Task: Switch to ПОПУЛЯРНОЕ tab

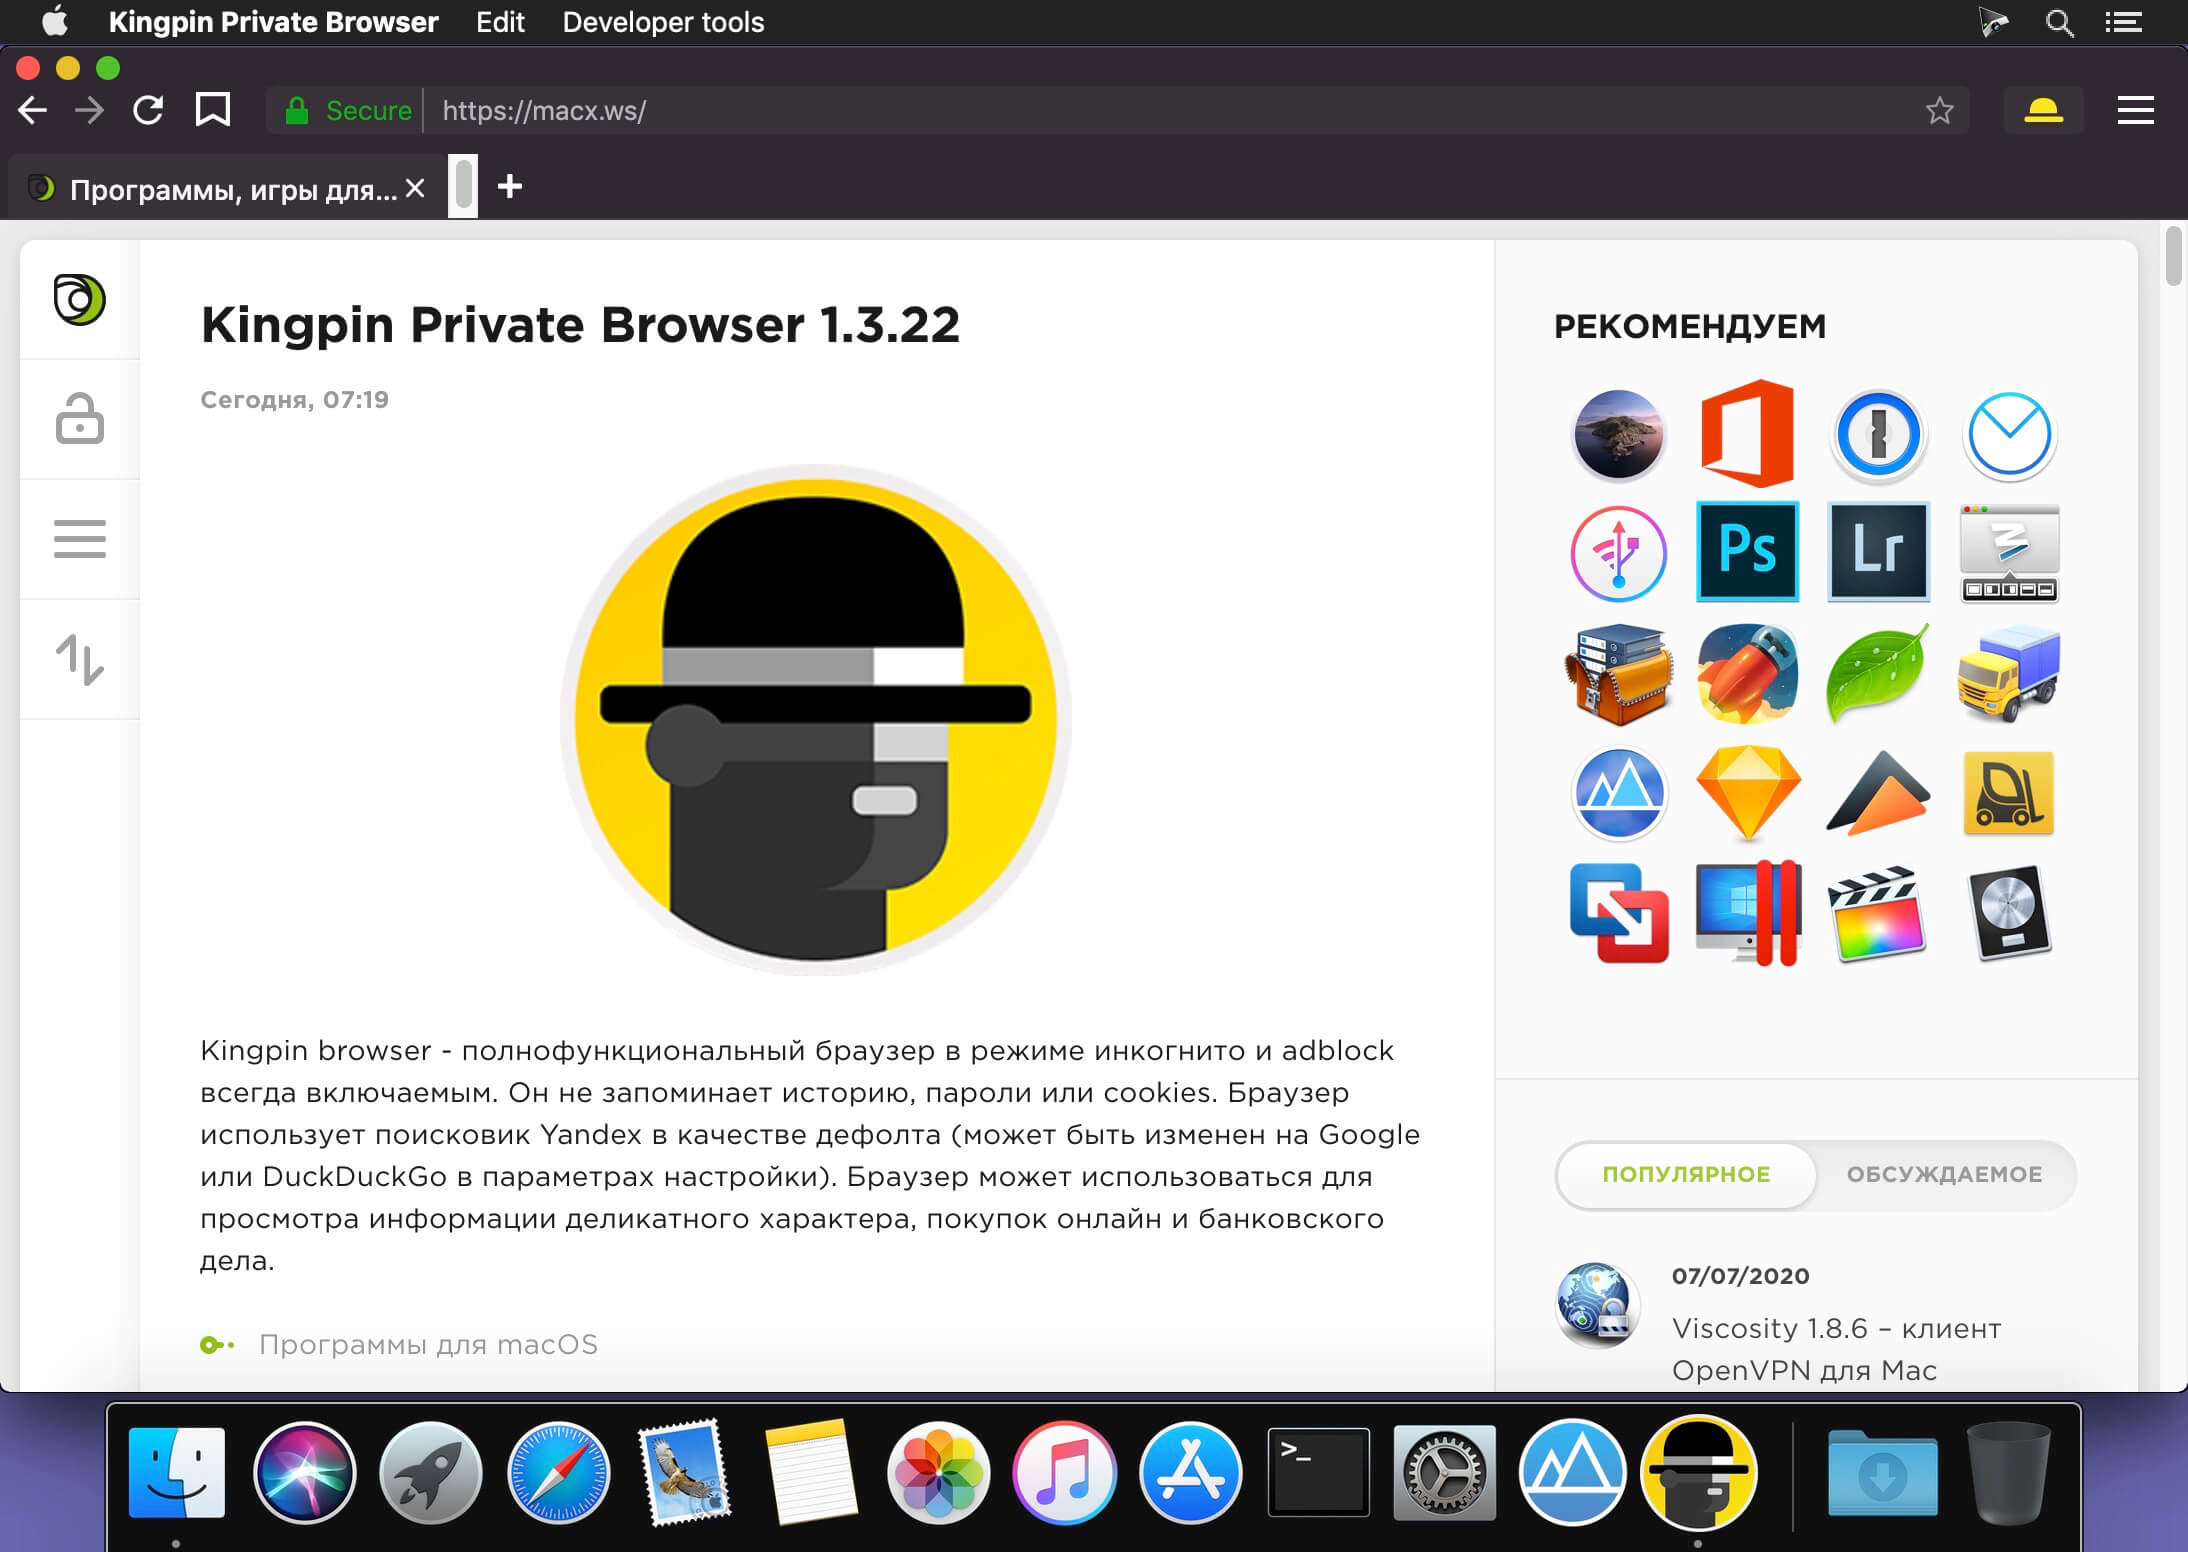Action: (x=1686, y=1174)
